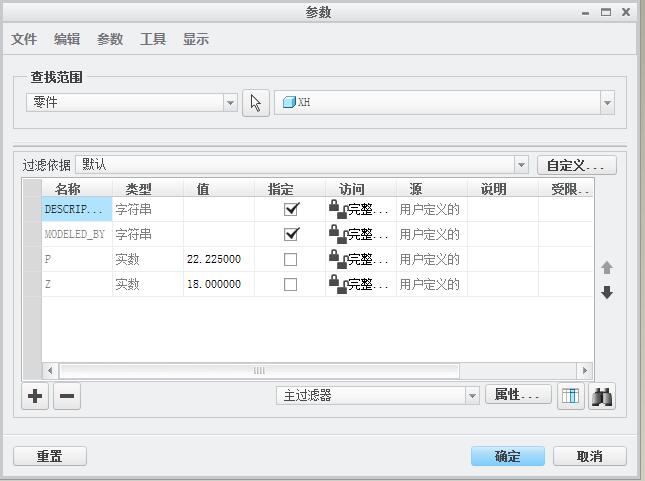Click value cell 18.000000
This screenshot has width=645, height=481.
click(219, 284)
